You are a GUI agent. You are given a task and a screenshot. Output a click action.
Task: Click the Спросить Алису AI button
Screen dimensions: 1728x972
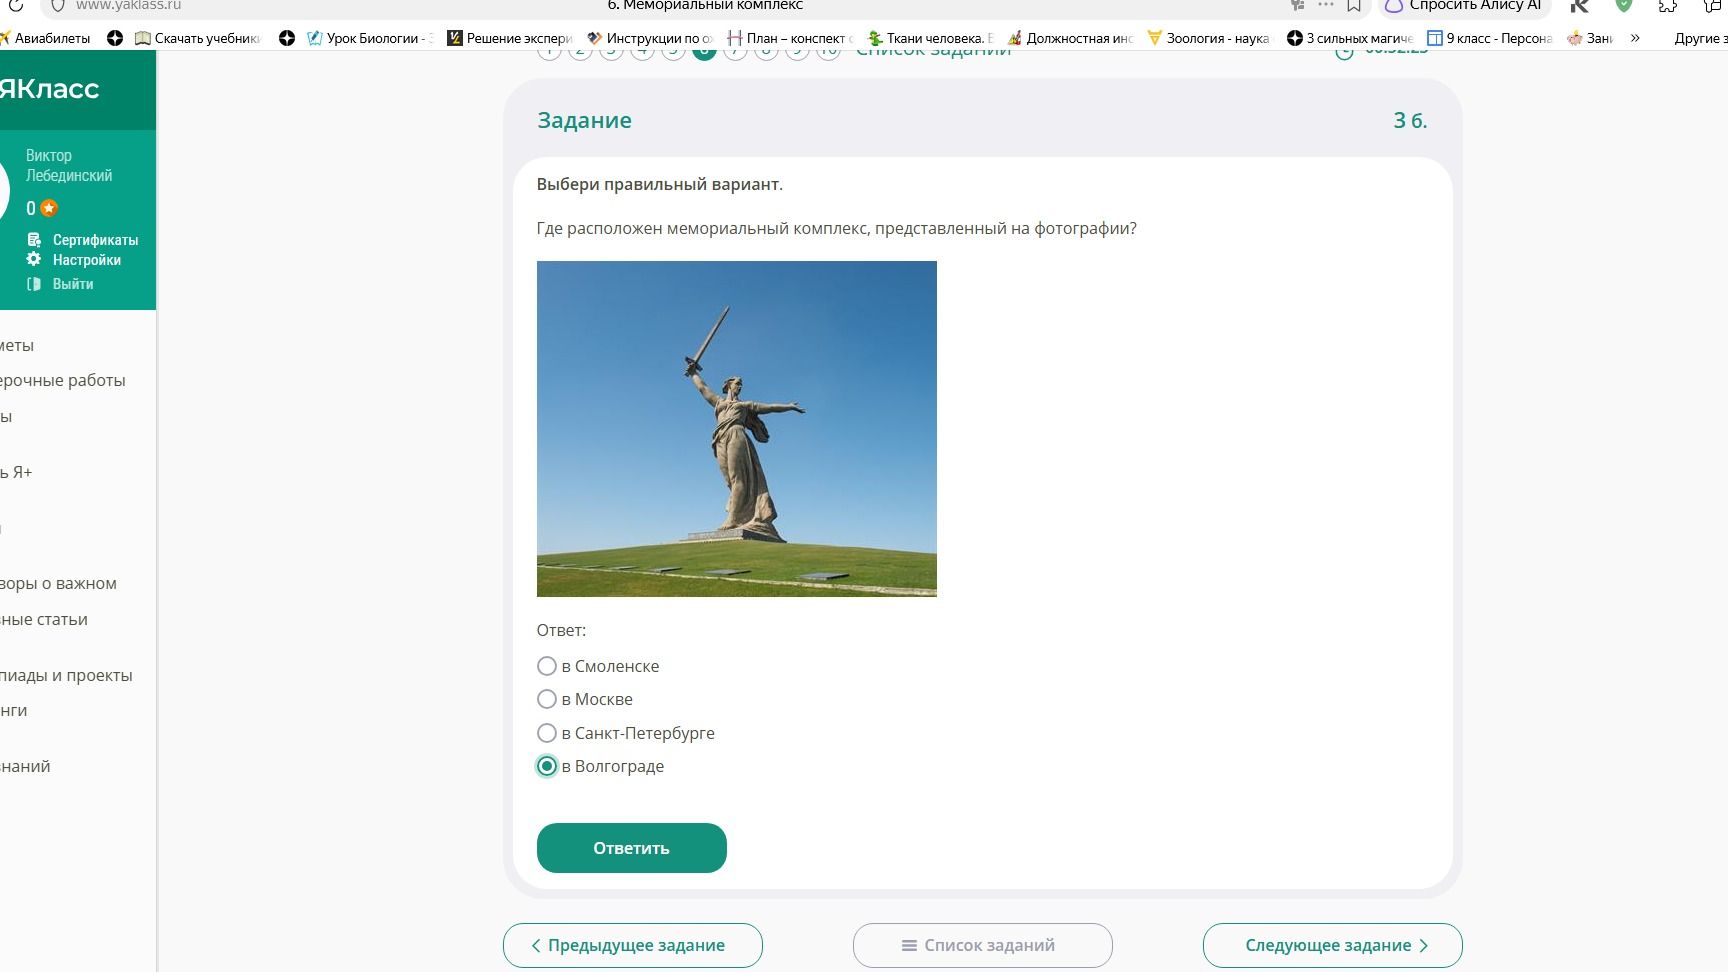(x=1464, y=6)
